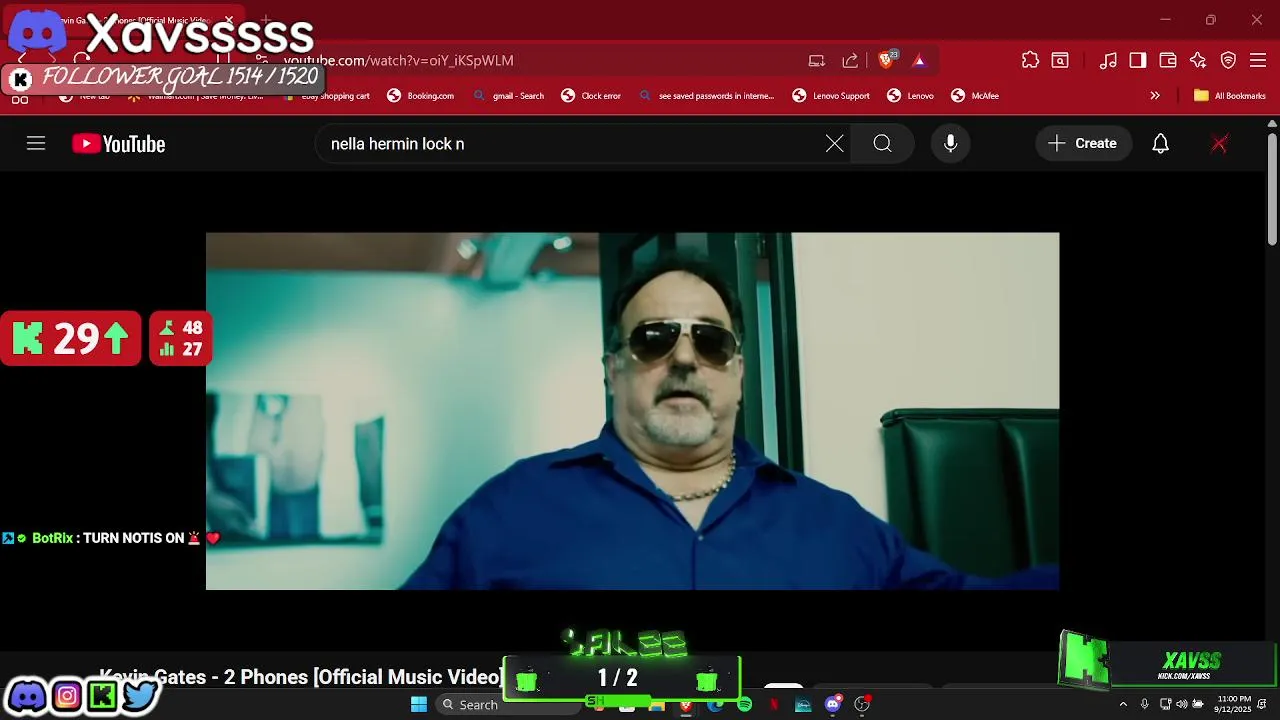Open Spotify from the taskbar
Screen dimensions: 1280x720
744,705
